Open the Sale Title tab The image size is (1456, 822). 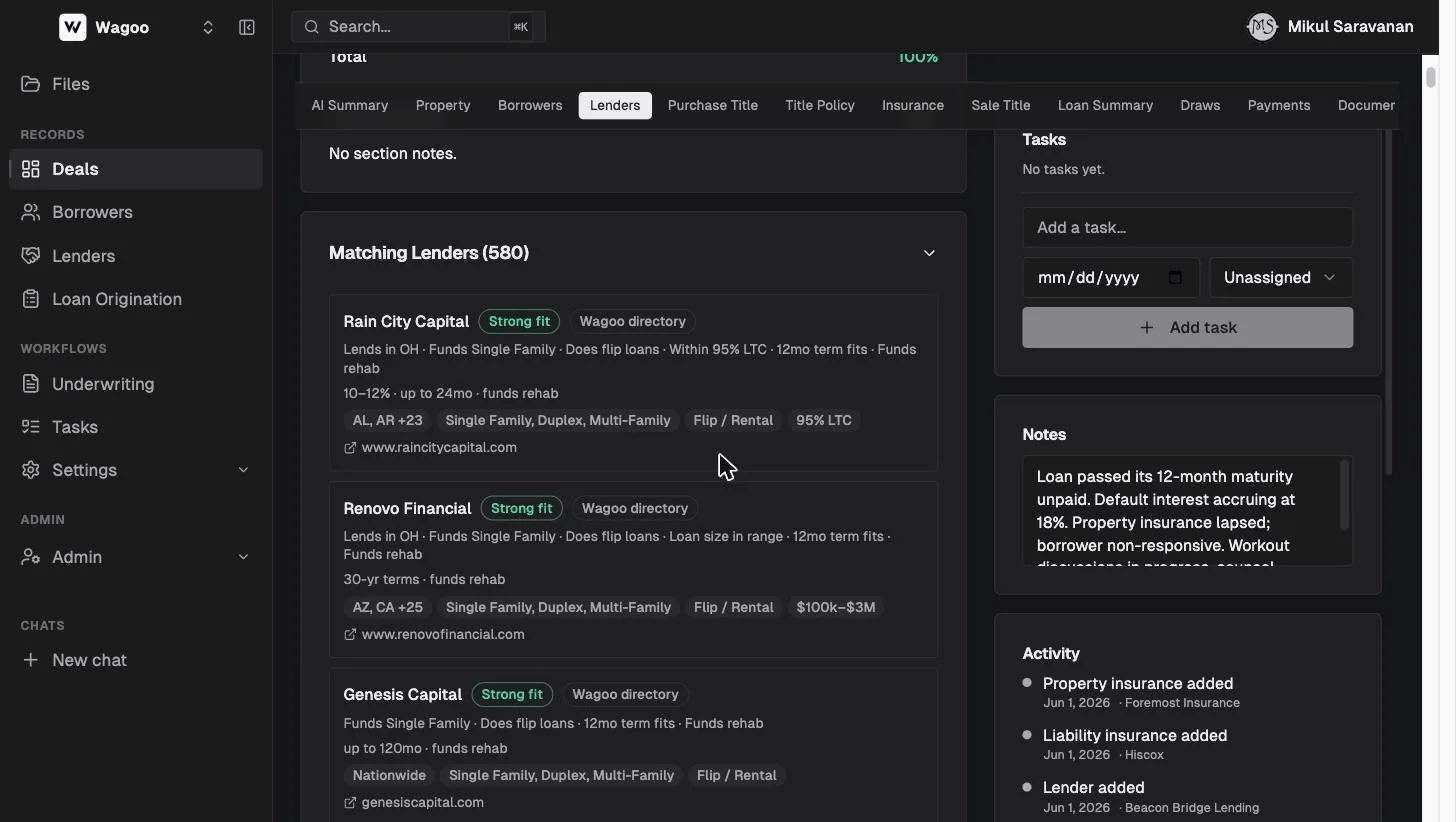click(x=1001, y=106)
